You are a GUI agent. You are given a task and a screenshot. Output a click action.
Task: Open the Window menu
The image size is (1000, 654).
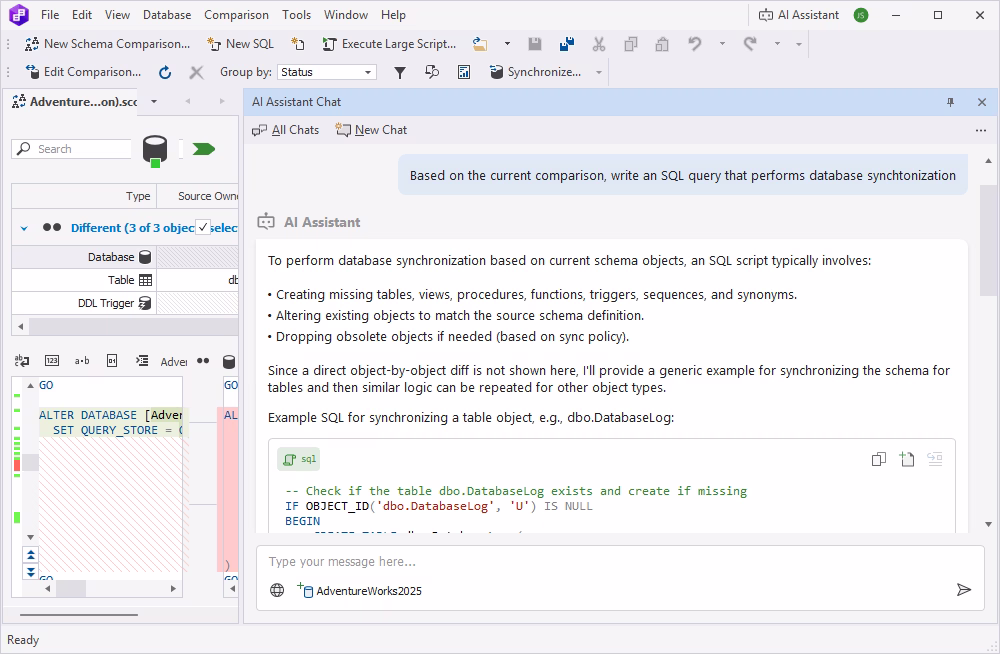(346, 15)
